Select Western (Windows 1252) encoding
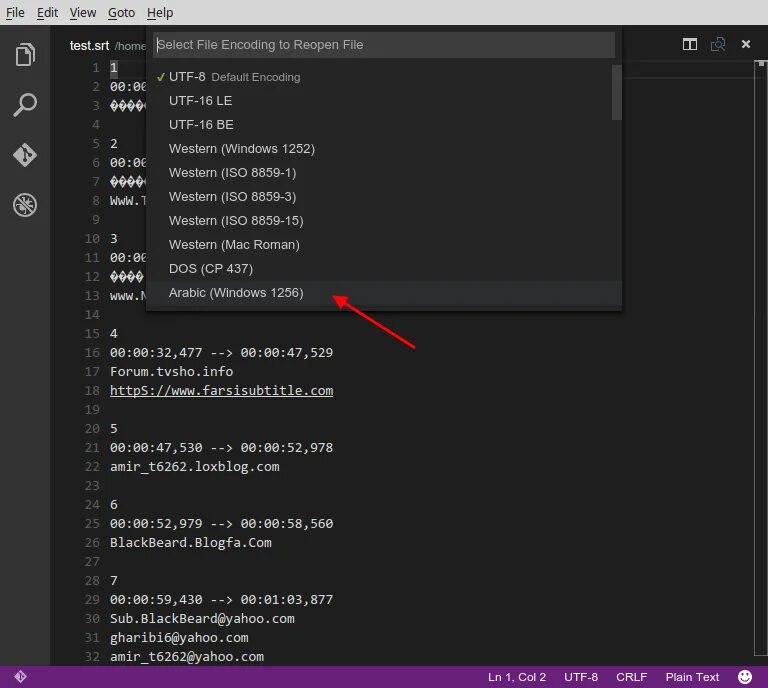Viewport: 768px width, 688px height. (384, 149)
